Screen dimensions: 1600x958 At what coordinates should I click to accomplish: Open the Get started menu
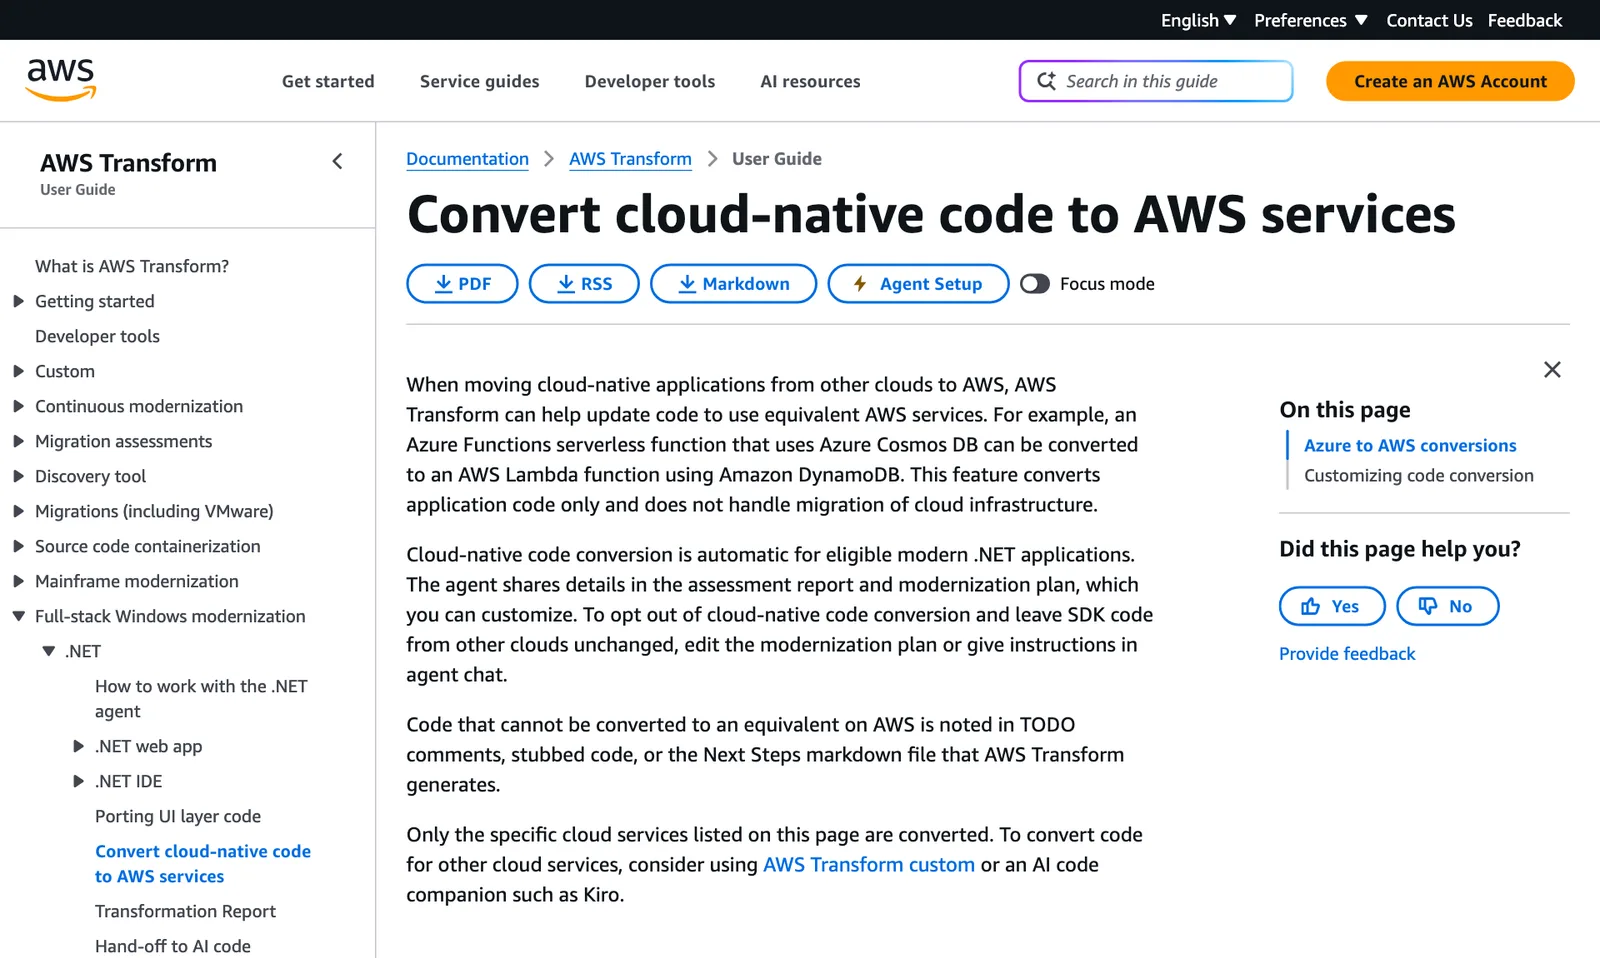point(328,81)
